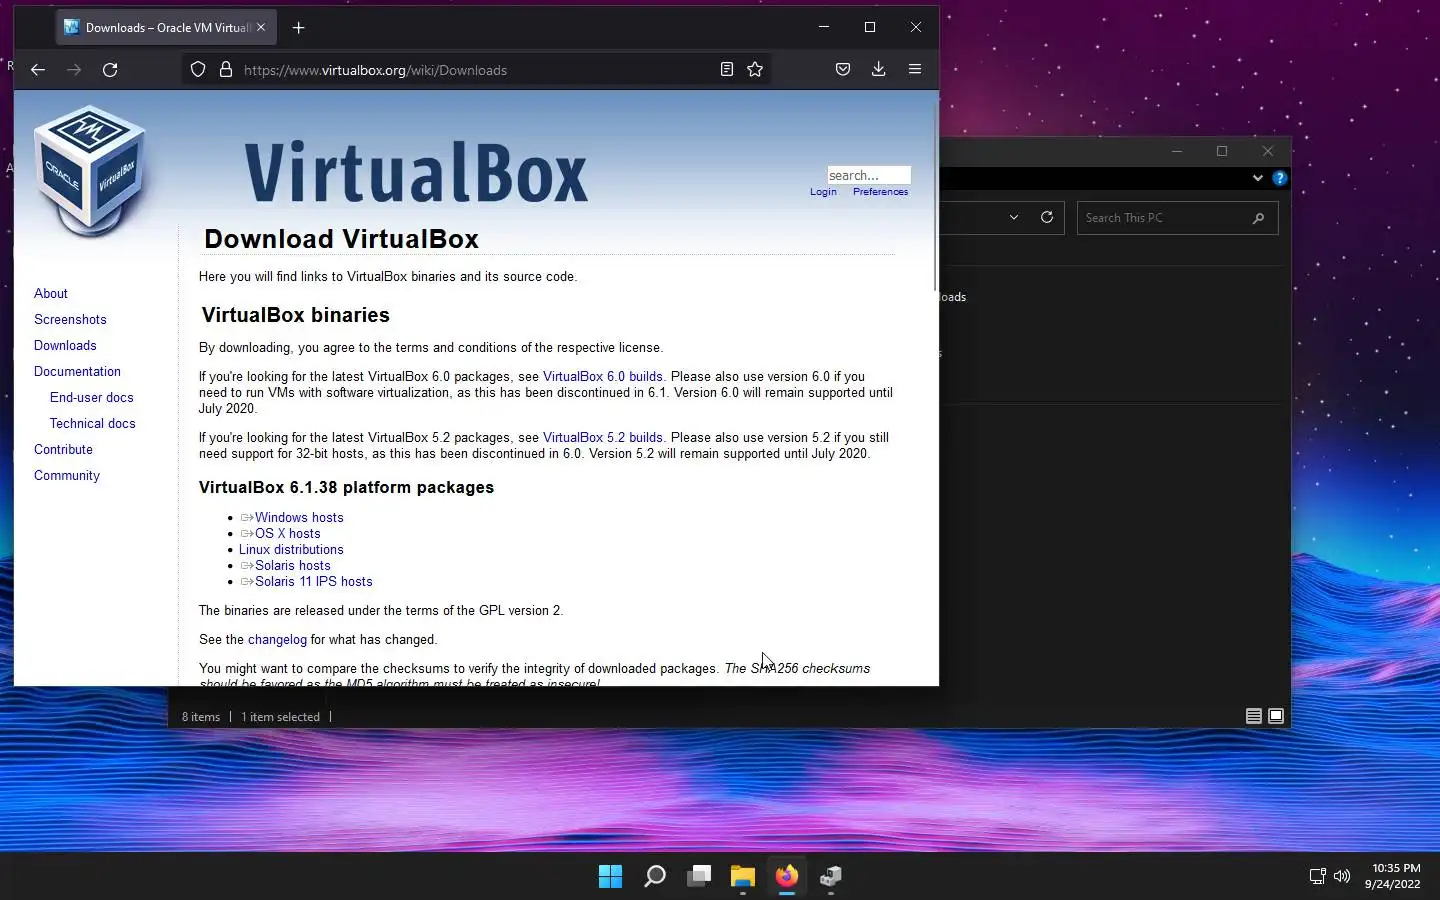Open End-user docs in the sidebar

[91, 398]
